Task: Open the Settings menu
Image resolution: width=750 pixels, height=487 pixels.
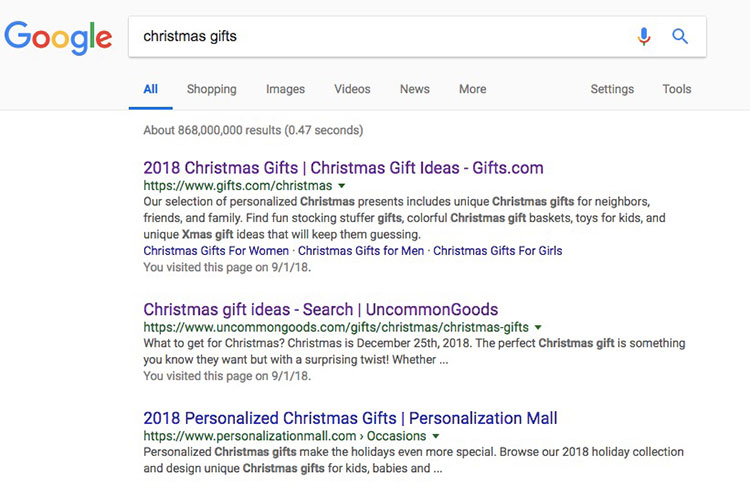Action: tap(612, 89)
